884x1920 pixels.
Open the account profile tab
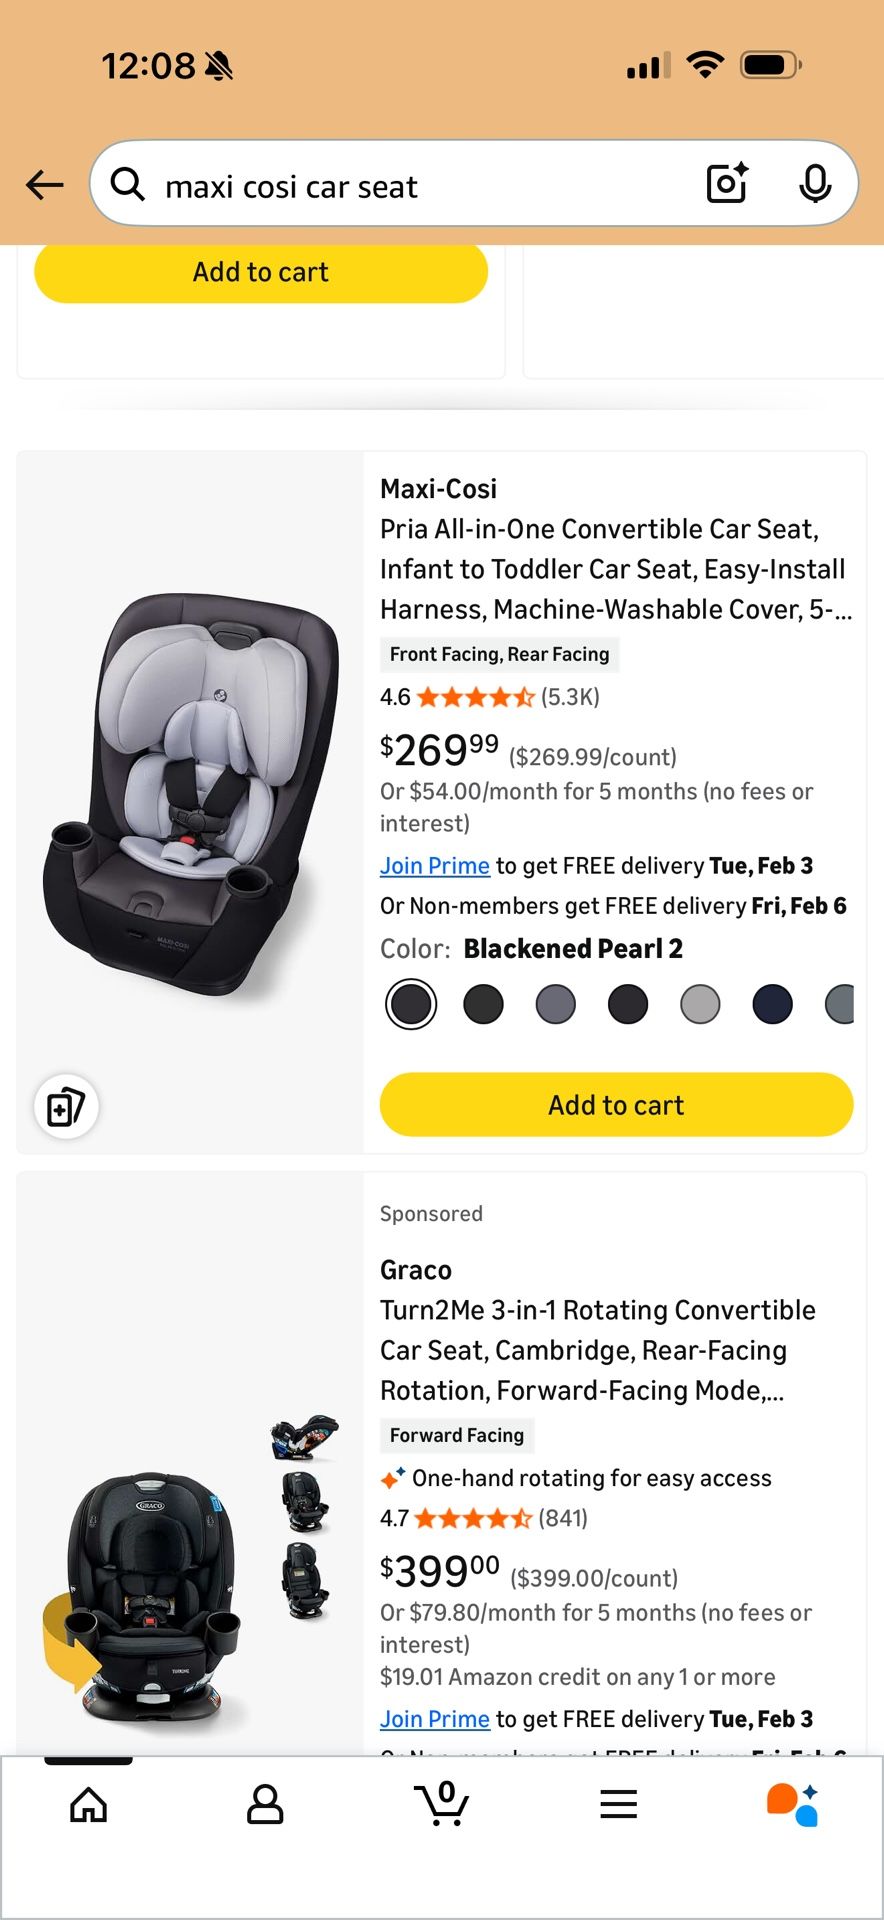click(265, 1805)
